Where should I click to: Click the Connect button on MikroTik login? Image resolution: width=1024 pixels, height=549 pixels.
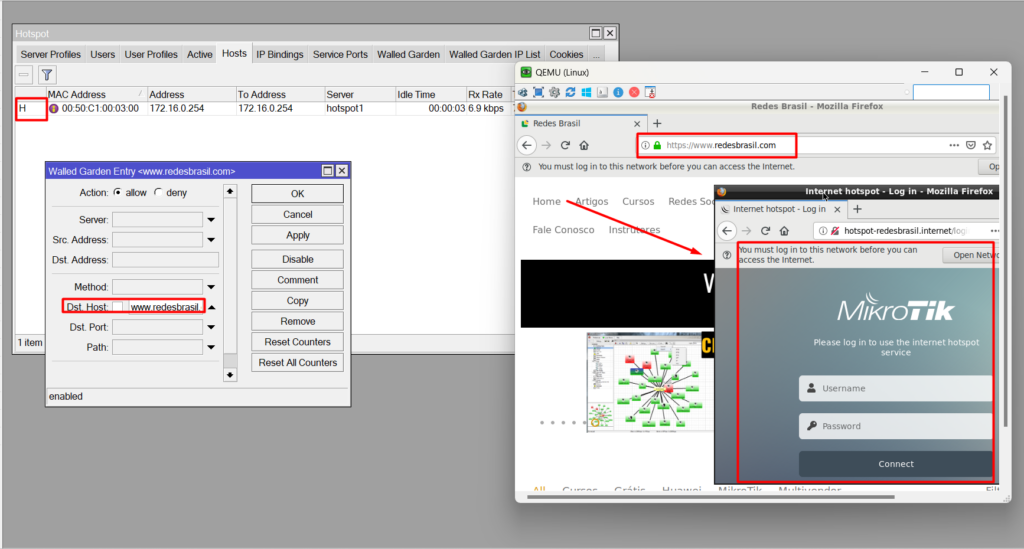click(895, 464)
